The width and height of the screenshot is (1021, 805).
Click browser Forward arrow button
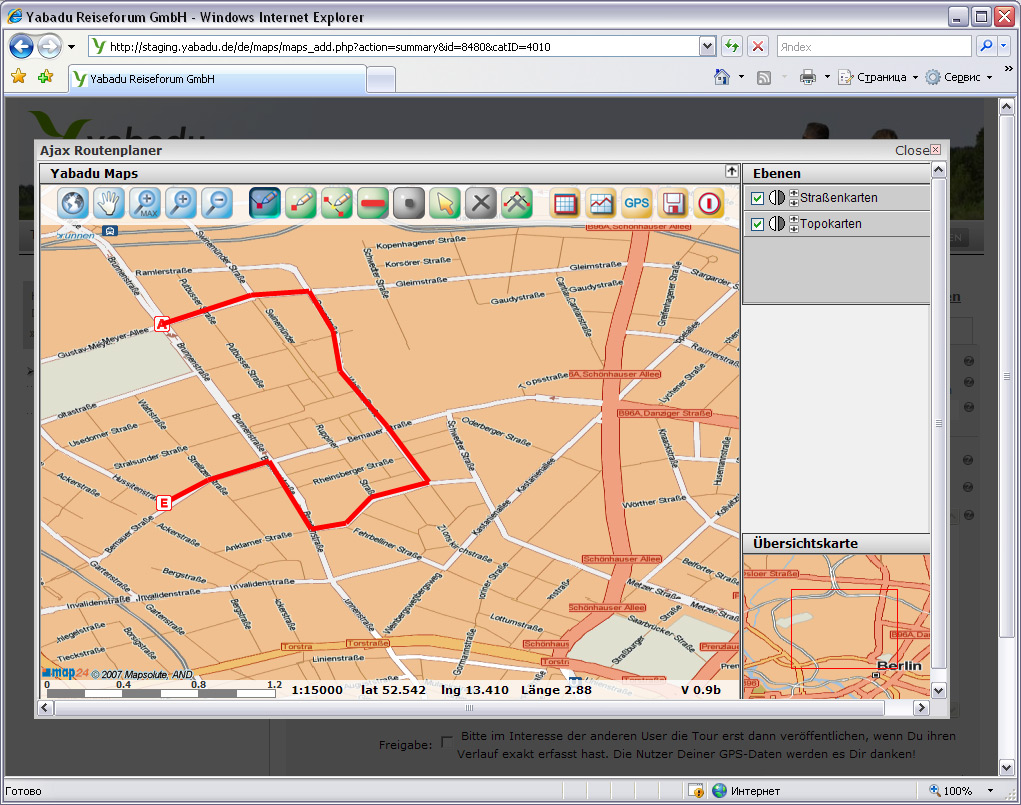(x=50, y=46)
